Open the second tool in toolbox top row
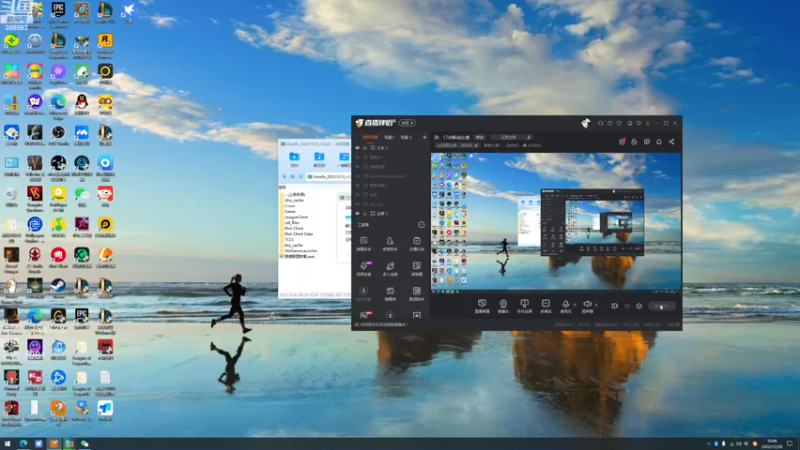This screenshot has width=800, height=450. (390, 243)
